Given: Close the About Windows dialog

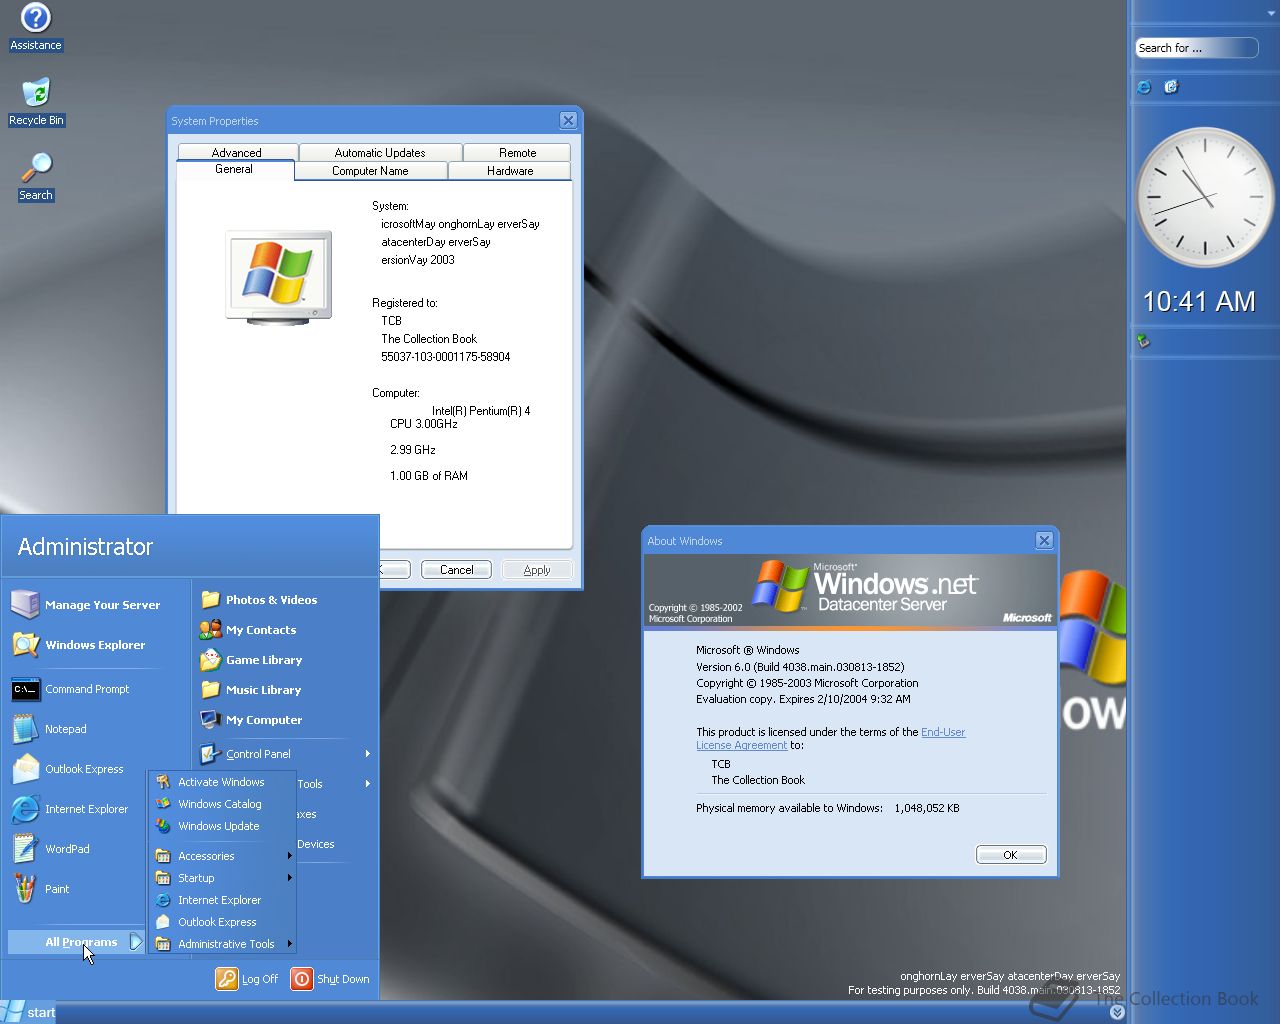Looking at the screenshot, I should point(1044,541).
